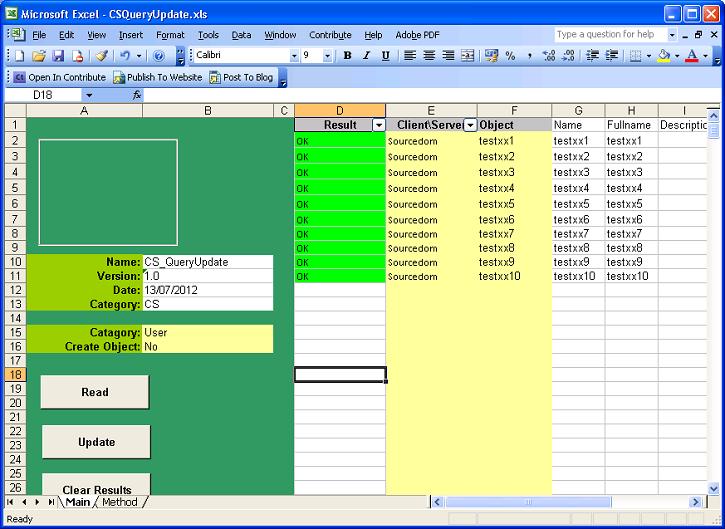Click the Save icon in toolbar
Screen dimensions: 725x529
(x=58, y=56)
